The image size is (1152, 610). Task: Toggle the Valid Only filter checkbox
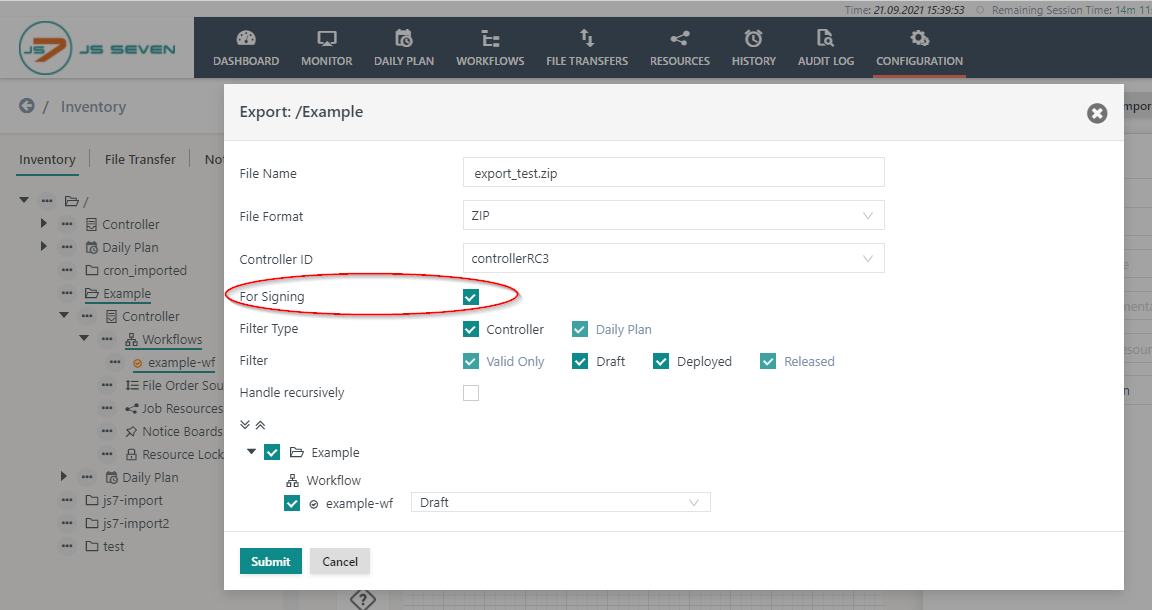(x=471, y=361)
